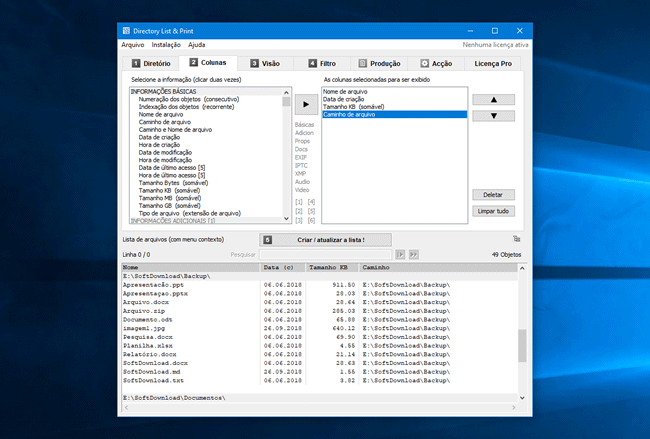Open the Produção tab

[x=379, y=63]
